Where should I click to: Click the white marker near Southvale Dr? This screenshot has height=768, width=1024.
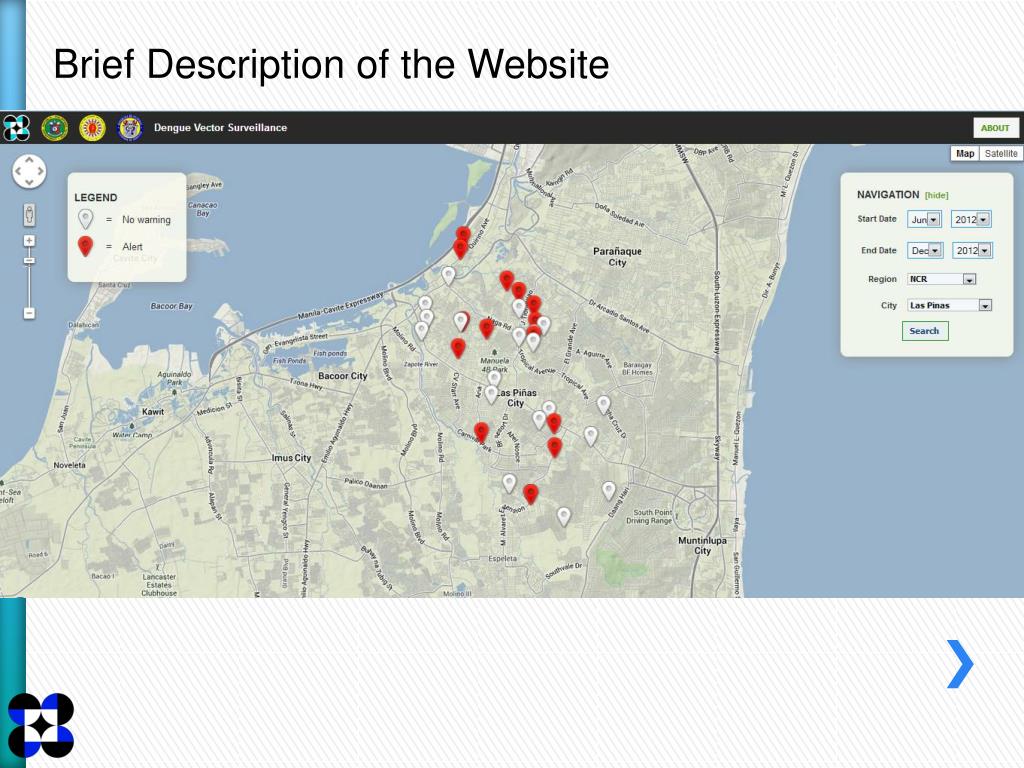pyautogui.click(x=564, y=517)
